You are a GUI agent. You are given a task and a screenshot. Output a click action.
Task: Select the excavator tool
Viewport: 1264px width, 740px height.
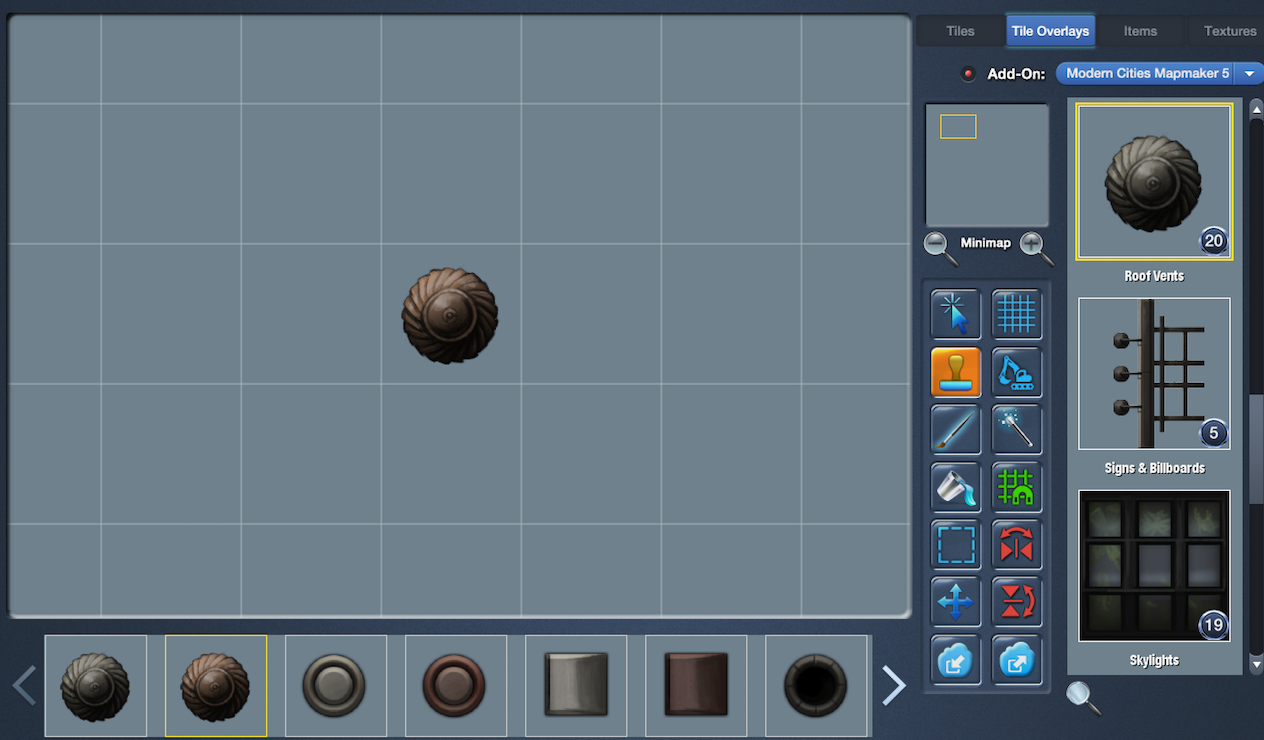1016,372
